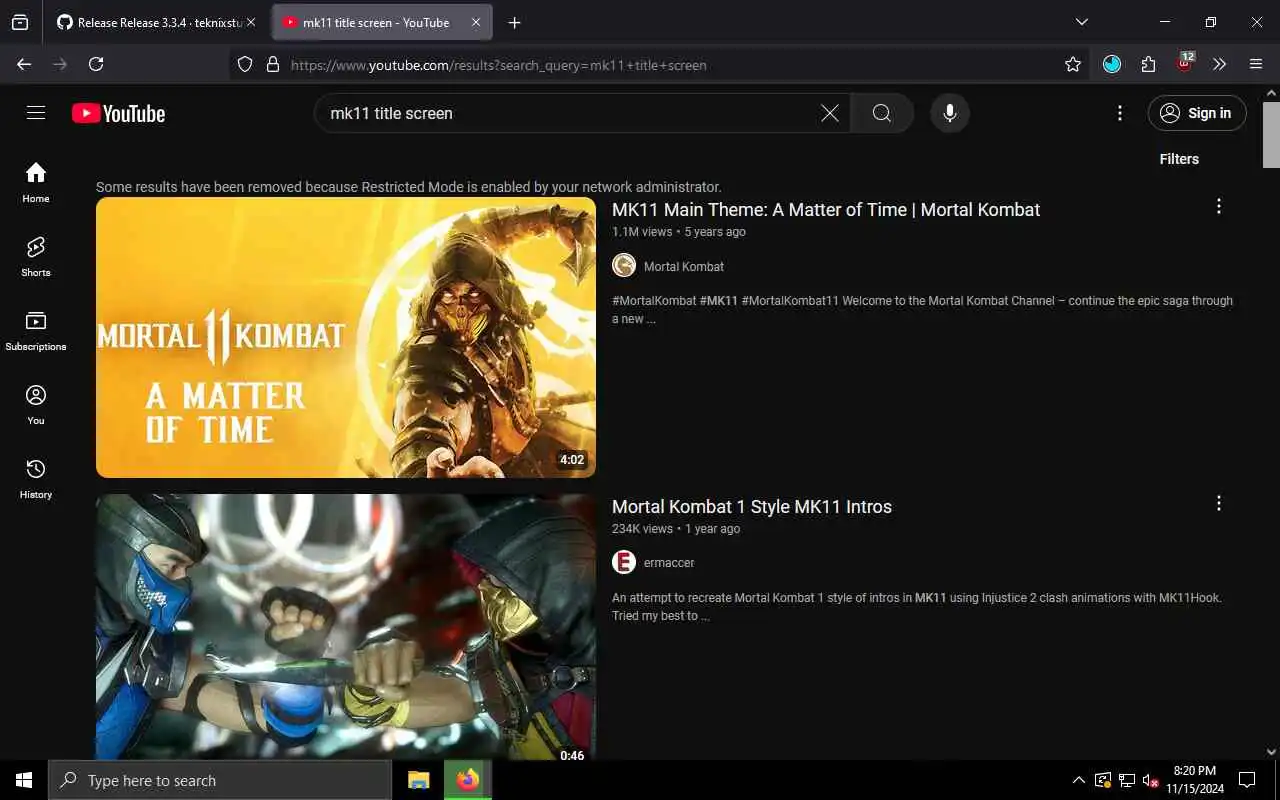The height and width of the screenshot is (800, 1280).
Task: Click the Sign in button
Action: (1197, 113)
